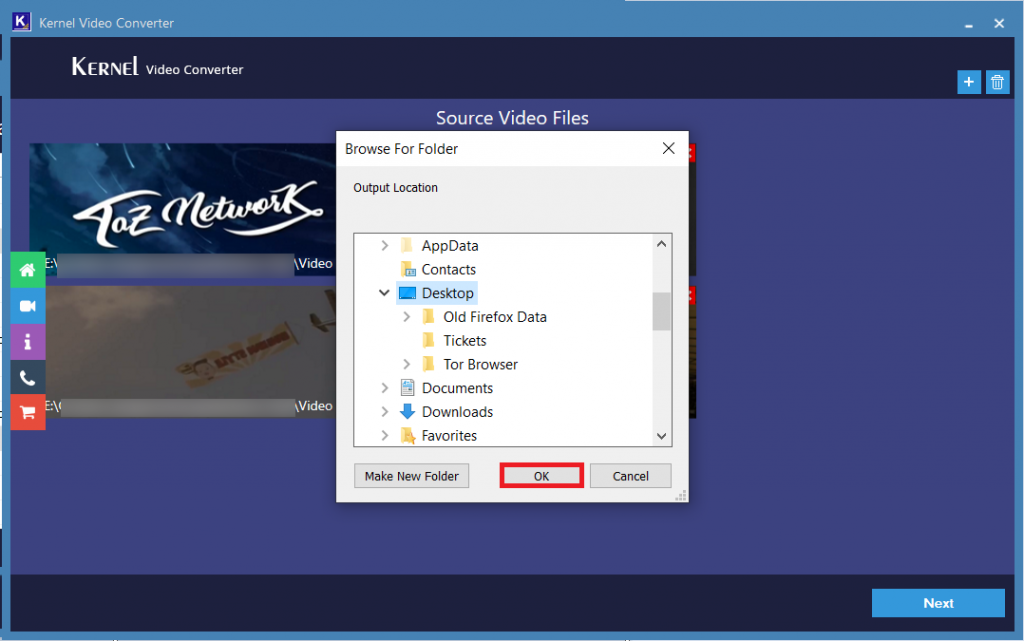
Task: Add more videos with the plus icon
Action: [968, 82]
